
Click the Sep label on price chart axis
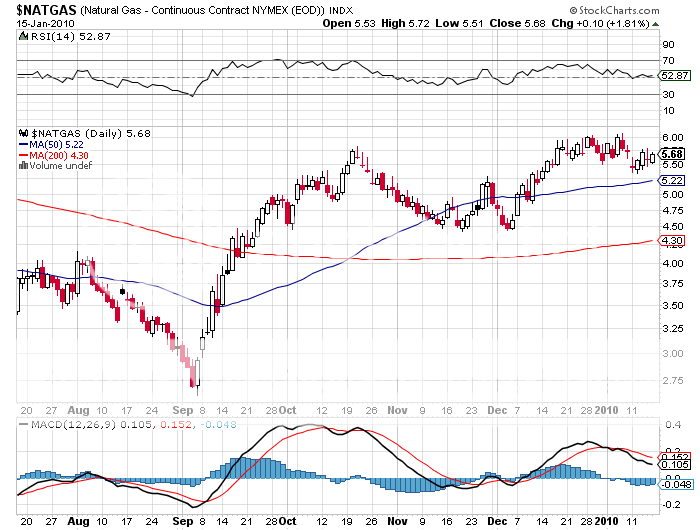tap(181, 410)
